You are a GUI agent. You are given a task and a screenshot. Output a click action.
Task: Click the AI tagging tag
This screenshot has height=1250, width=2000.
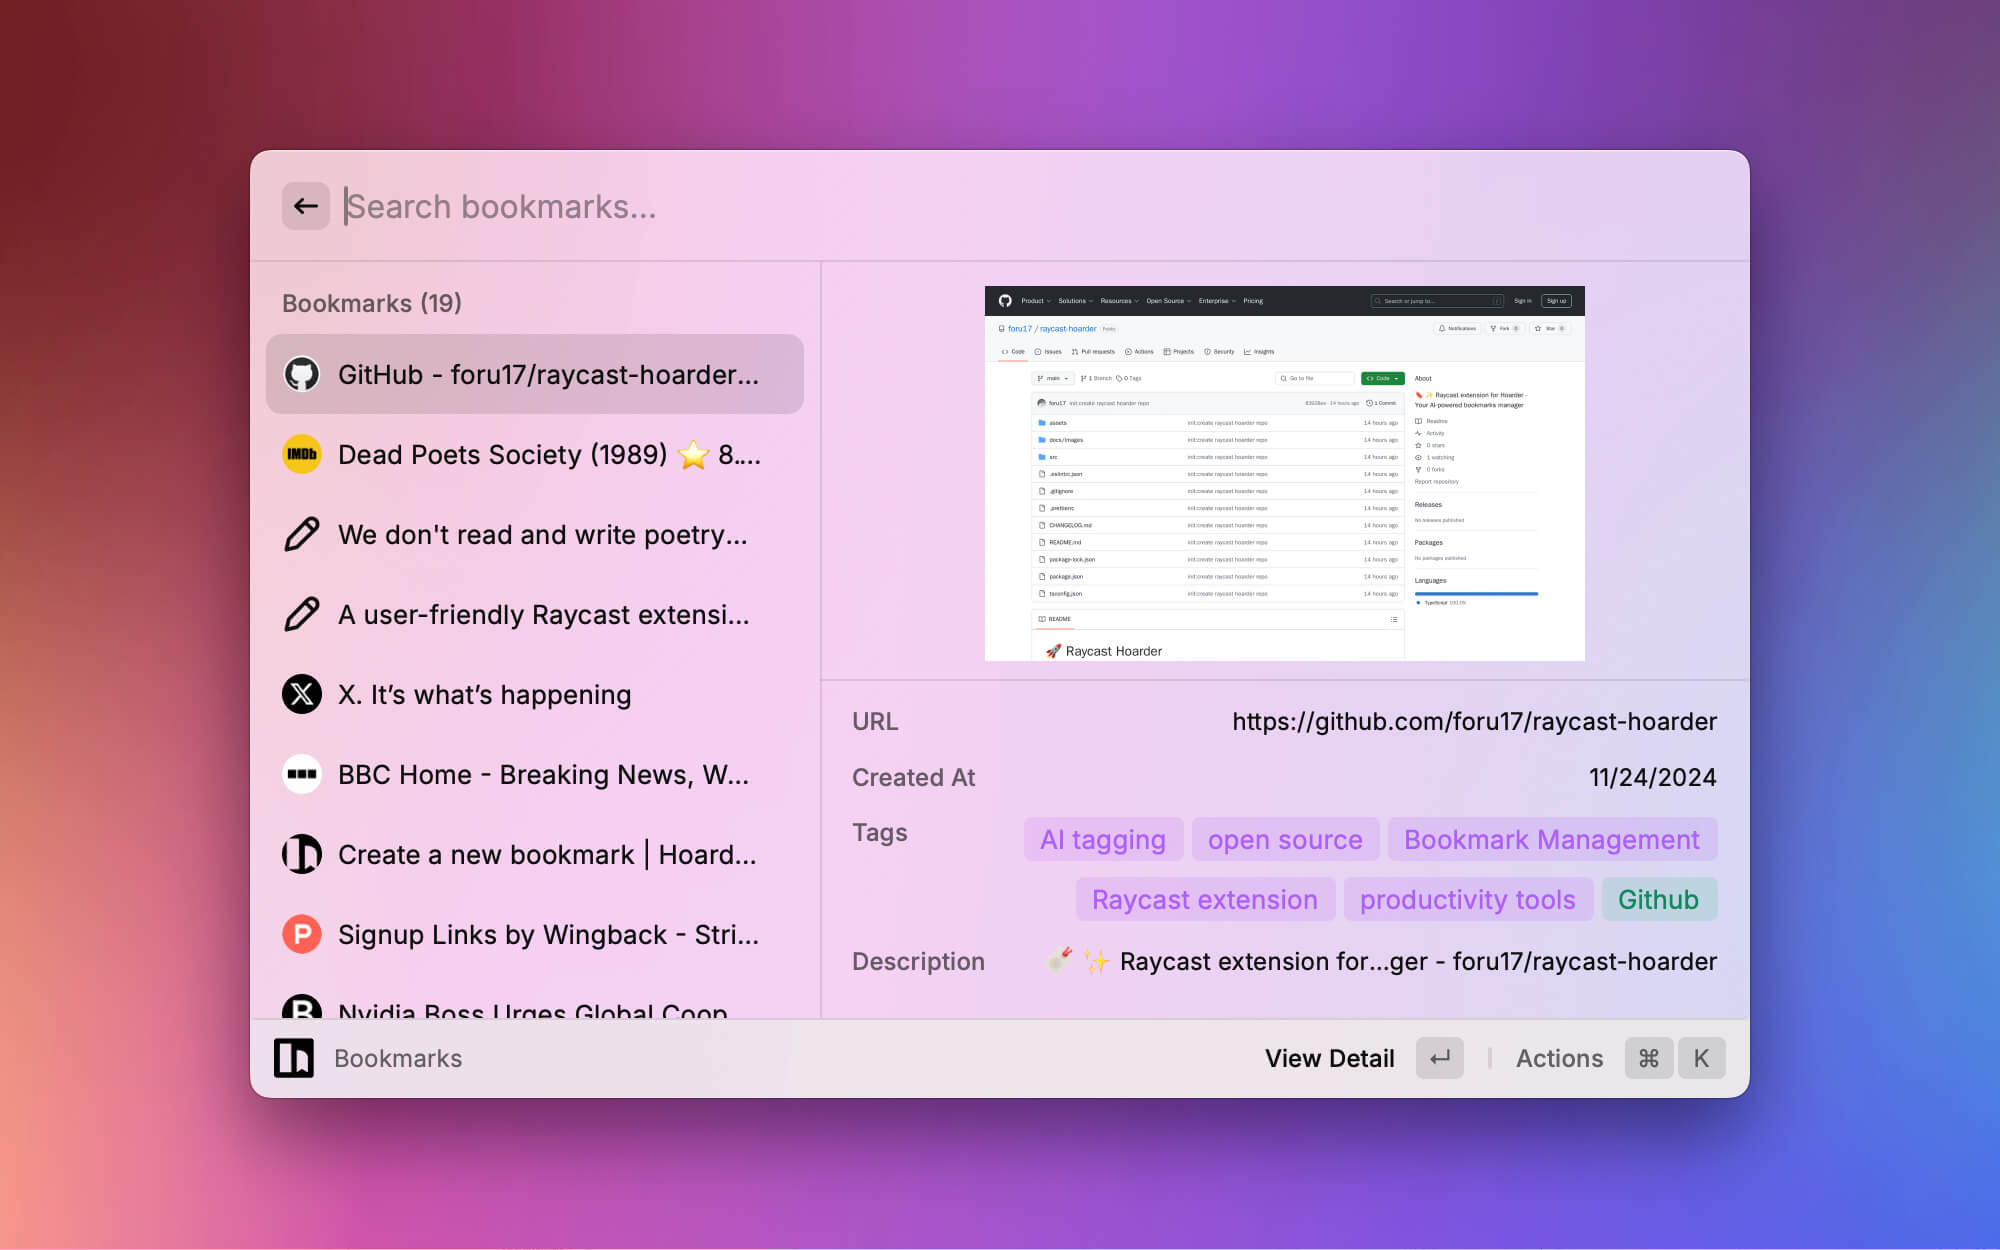[1103, 840]
